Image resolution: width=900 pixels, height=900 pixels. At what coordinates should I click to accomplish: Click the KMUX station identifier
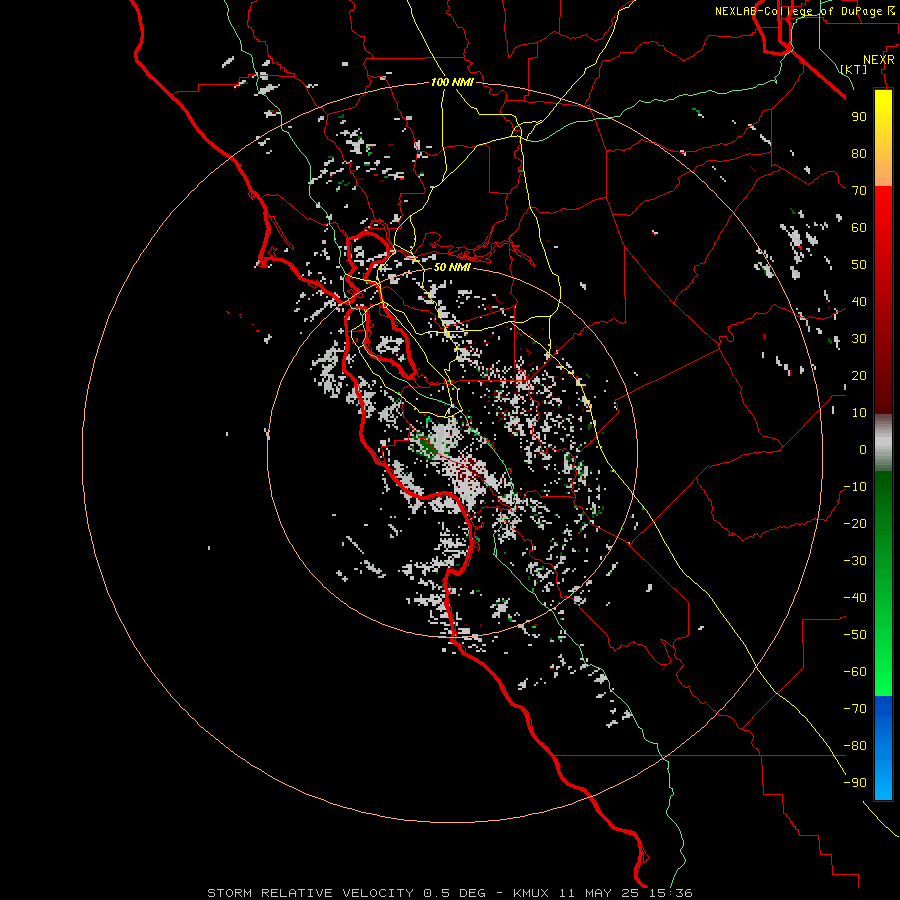point(531,893)
